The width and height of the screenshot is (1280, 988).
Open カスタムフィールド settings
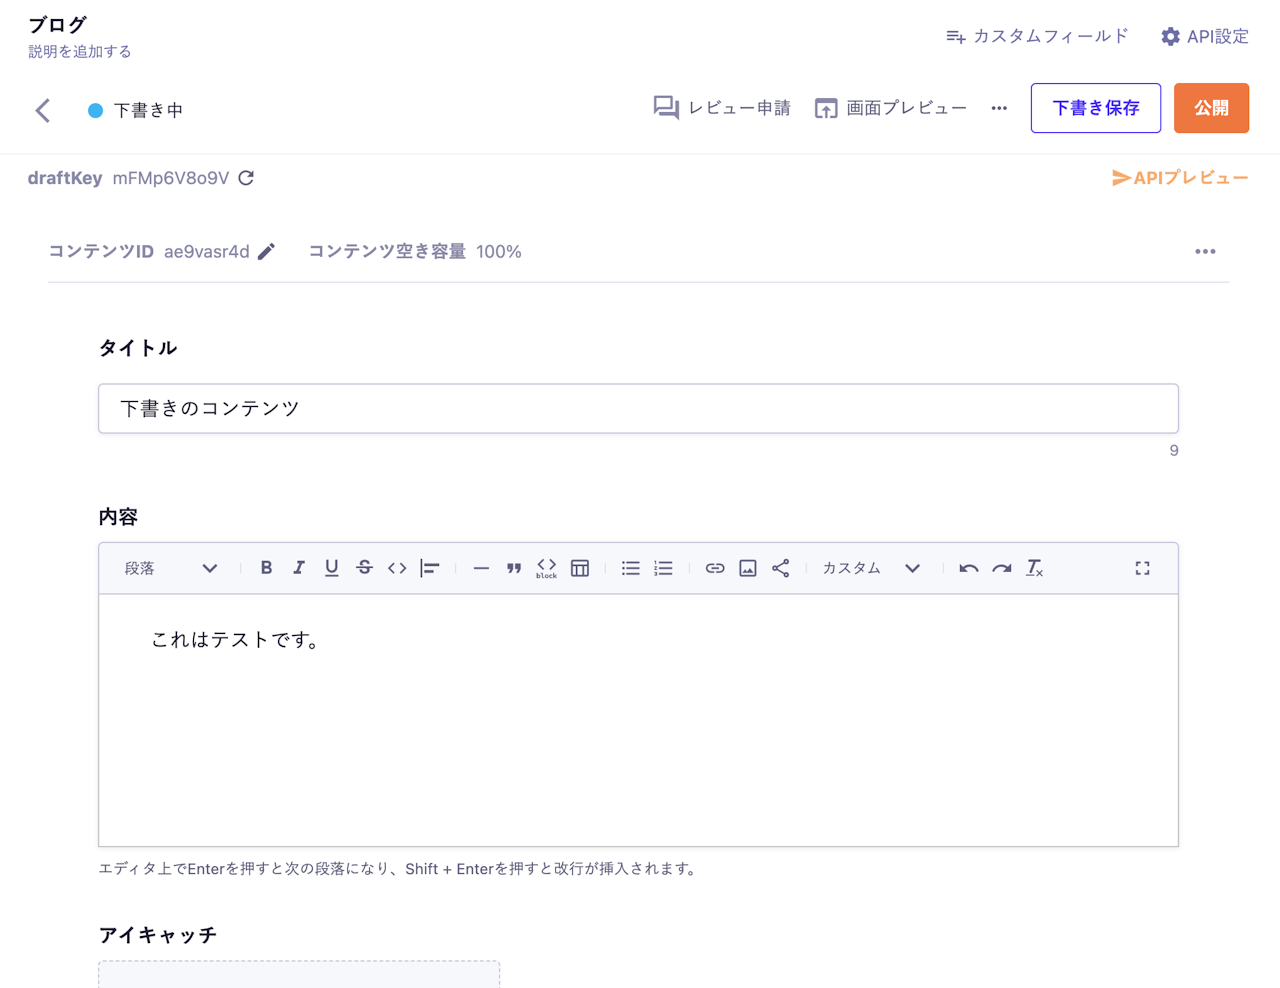(x=1036, y=35)
